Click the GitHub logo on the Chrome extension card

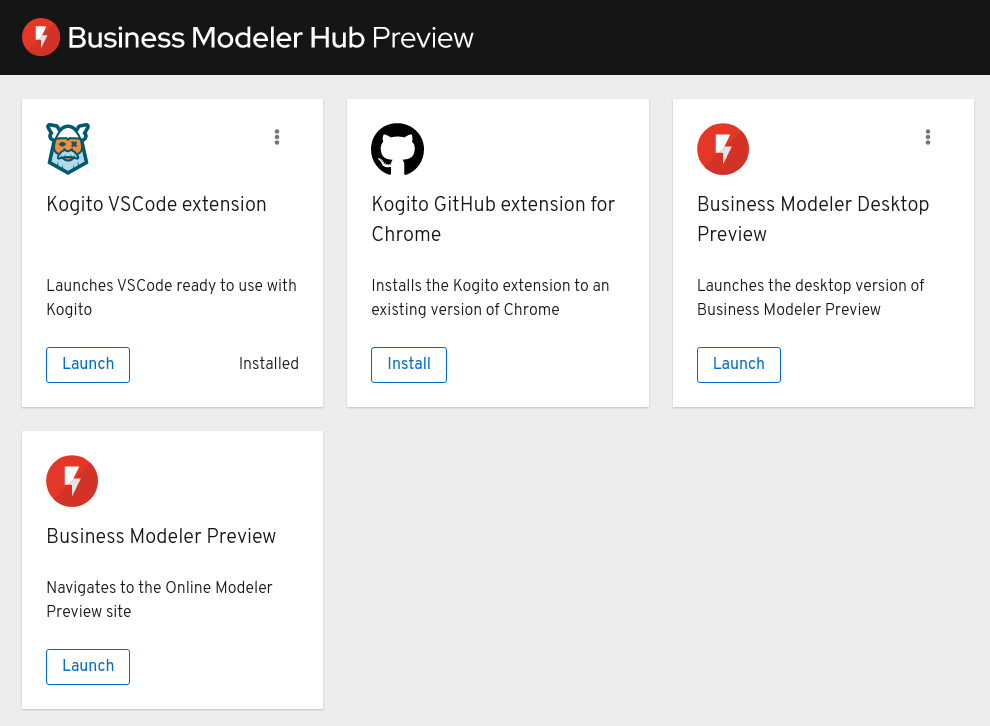click(x=397, y=148)
